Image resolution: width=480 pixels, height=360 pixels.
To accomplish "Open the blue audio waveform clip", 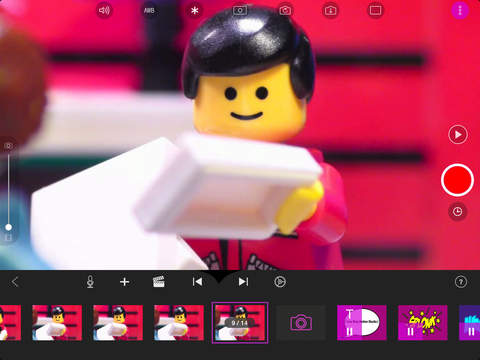I will [x=470, y=323].
